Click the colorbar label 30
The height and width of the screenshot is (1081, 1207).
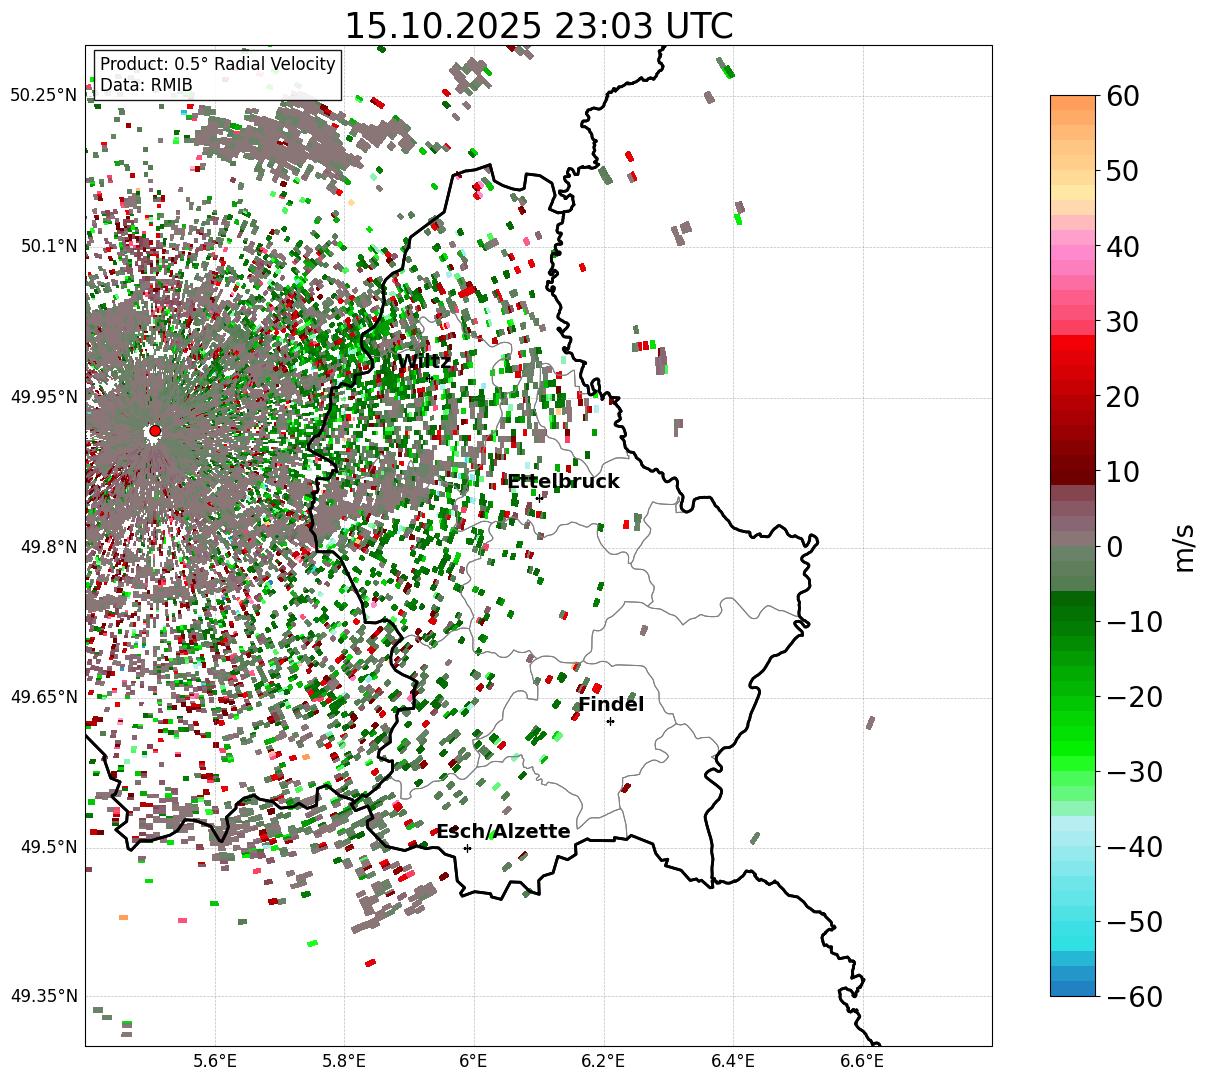pos(1121,321)
